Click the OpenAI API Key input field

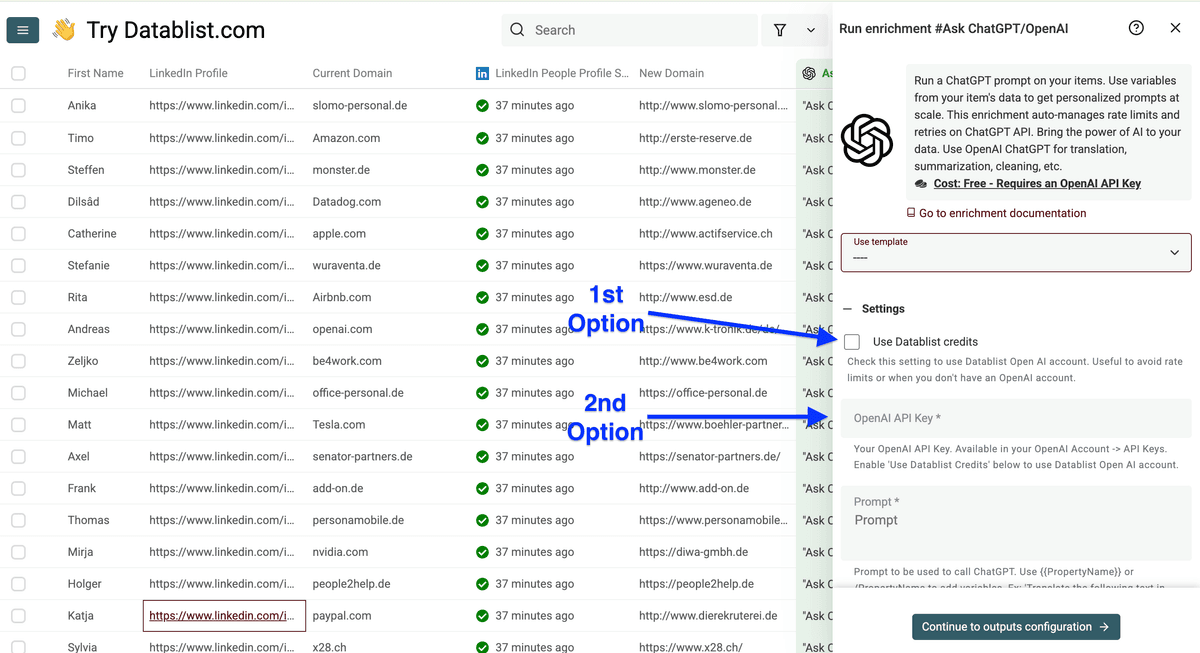pyautogui.click(x=1016, y=418)
